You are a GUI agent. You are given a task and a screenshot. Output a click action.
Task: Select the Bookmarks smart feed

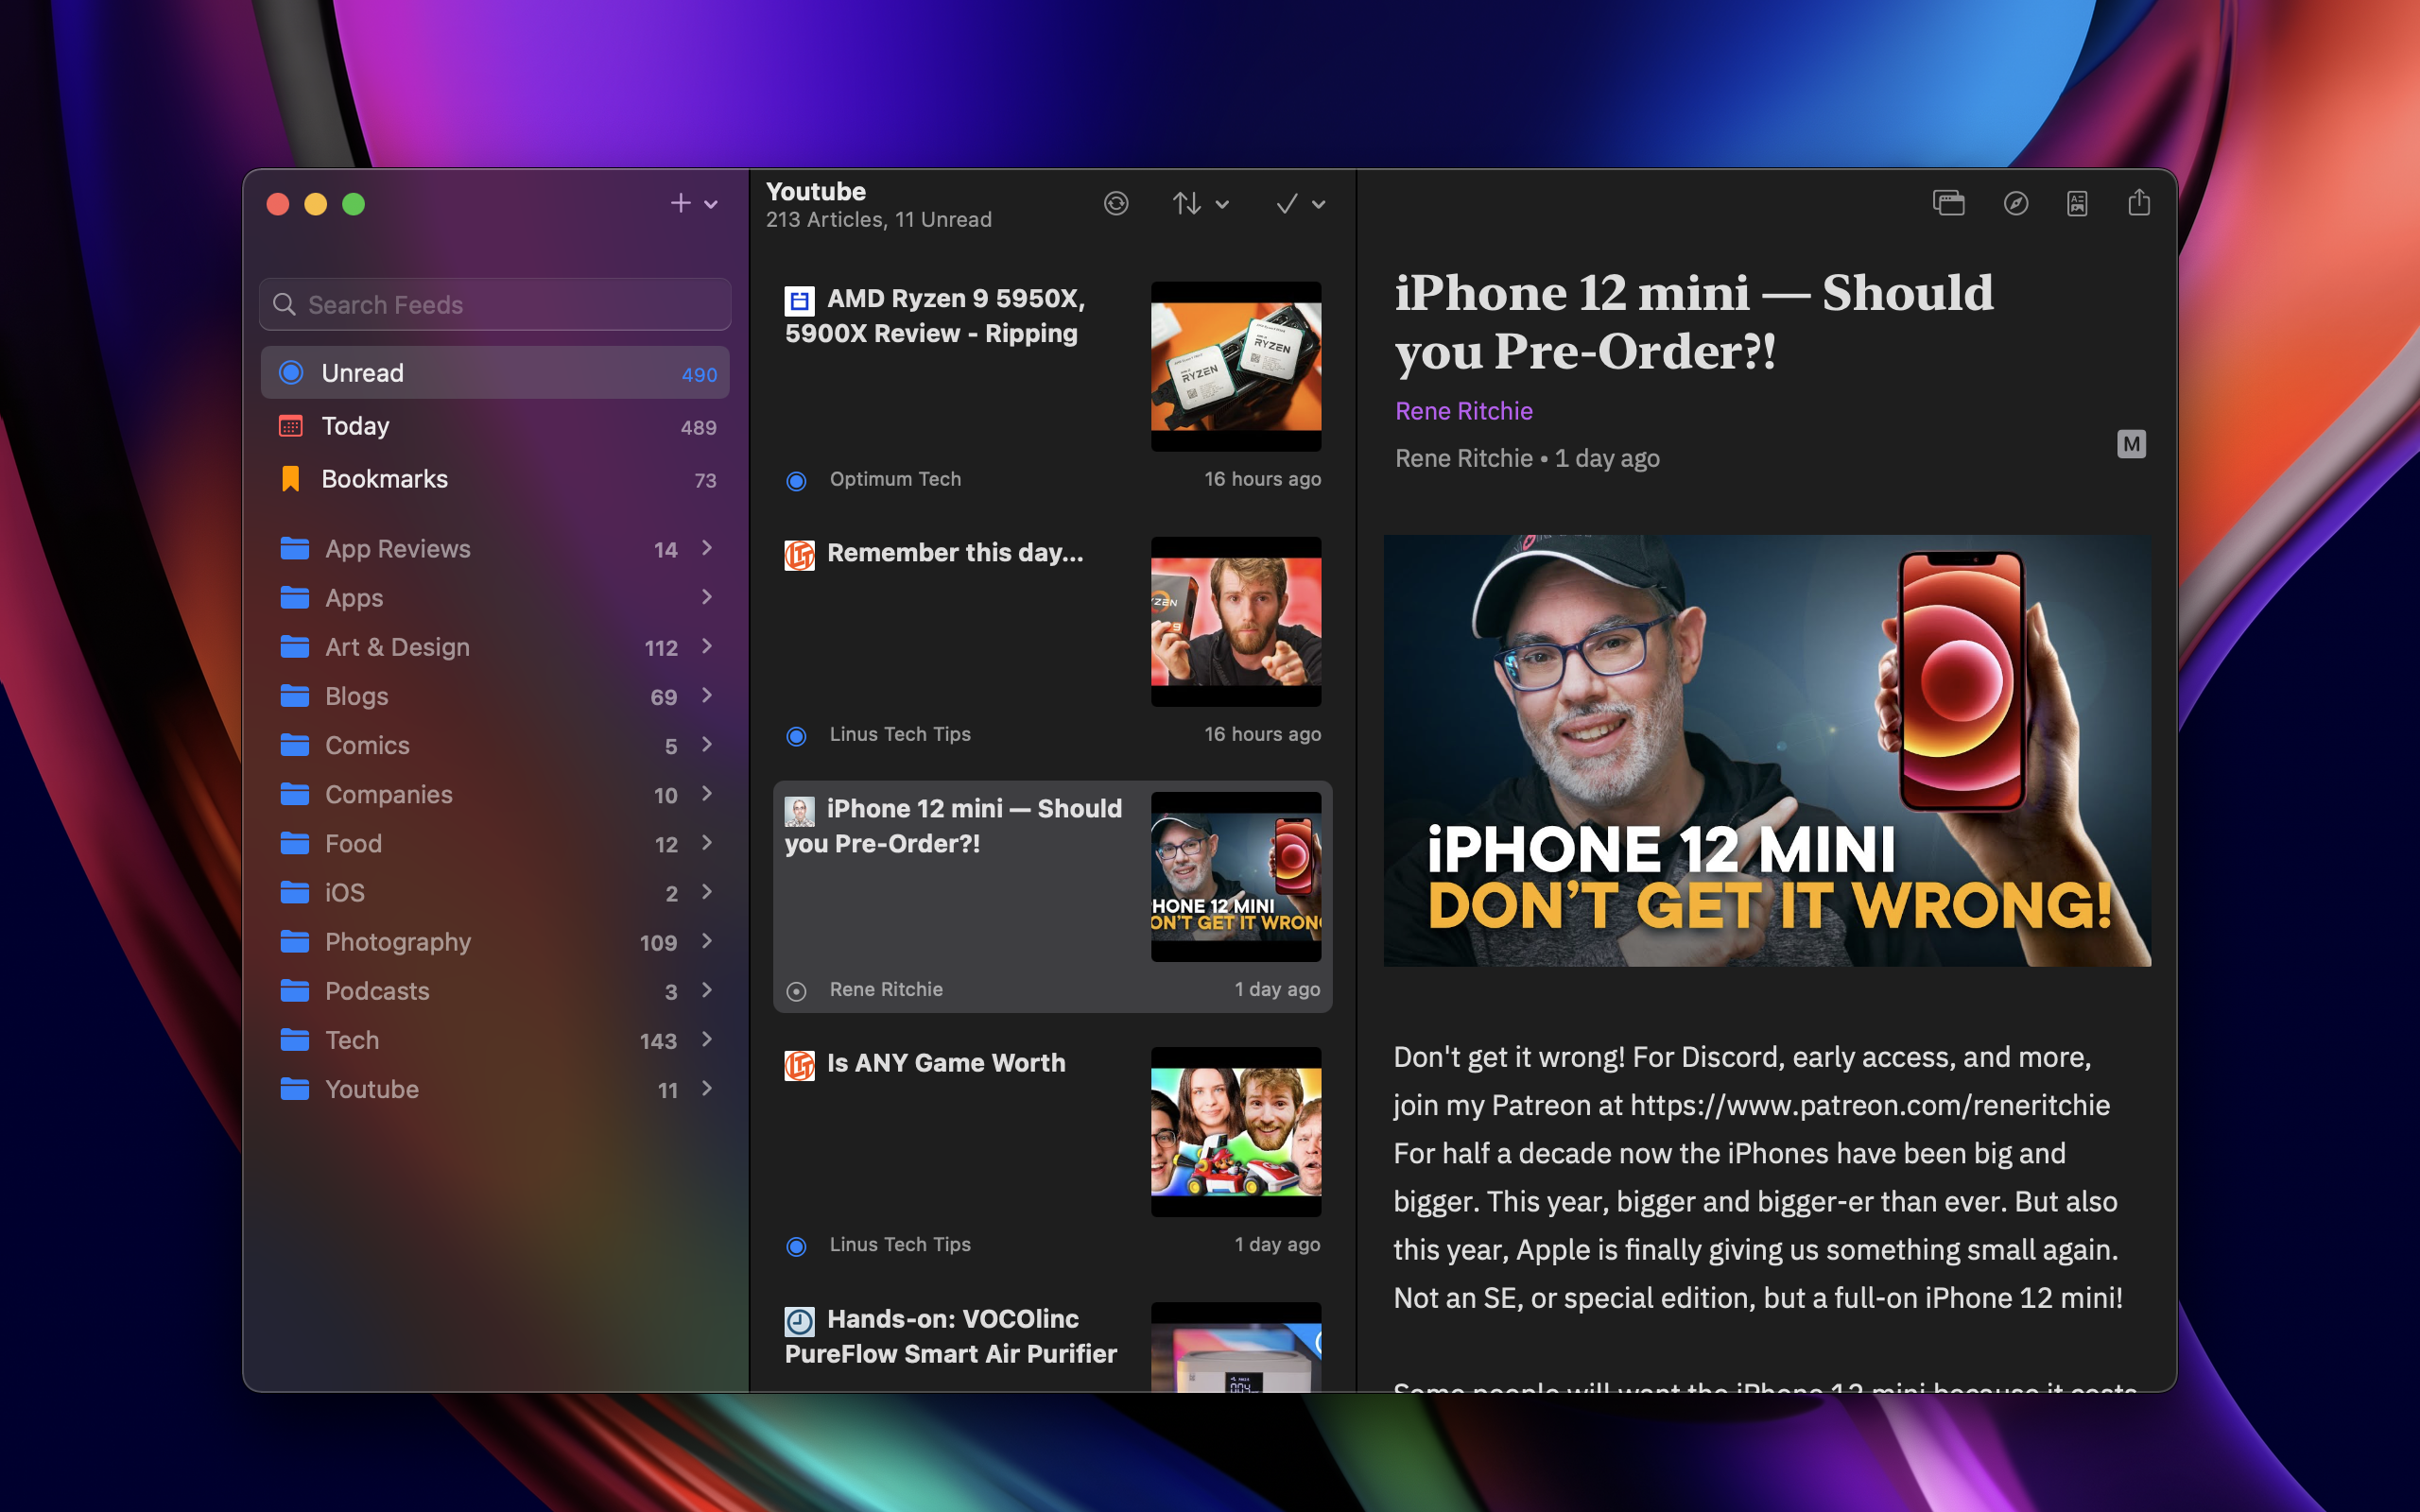tap(495, 479)
